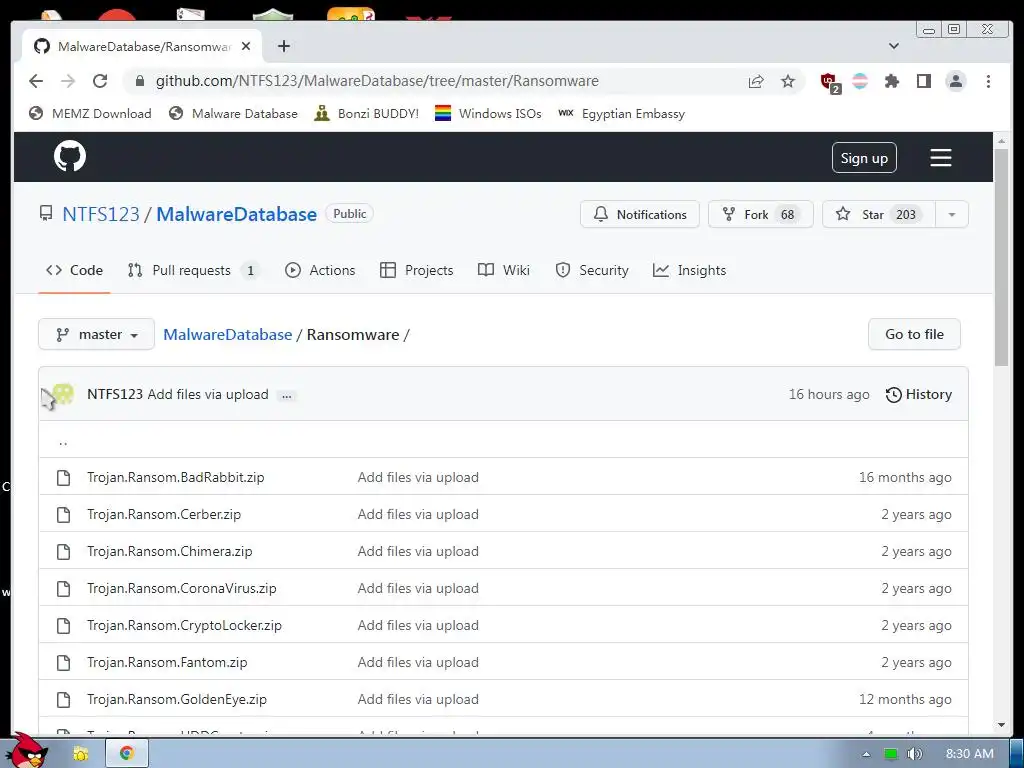Toggle the browser side panel icon

pyautogui.click(x=923, y=81)
